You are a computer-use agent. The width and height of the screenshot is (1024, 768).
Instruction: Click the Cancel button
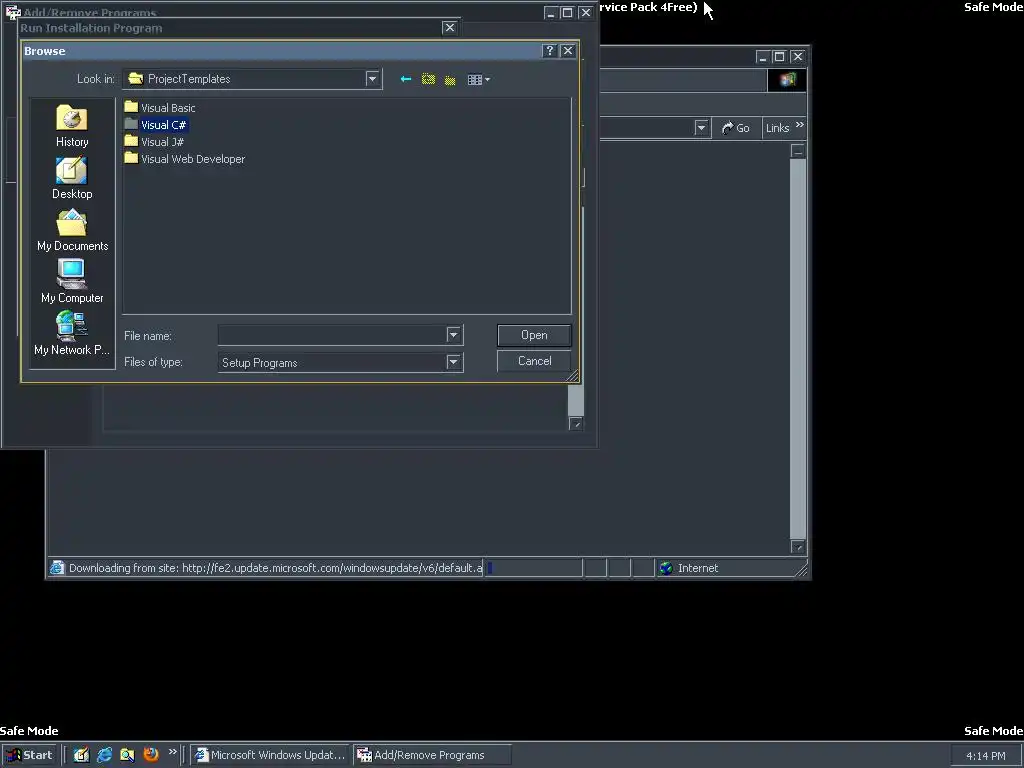point(534,361)
